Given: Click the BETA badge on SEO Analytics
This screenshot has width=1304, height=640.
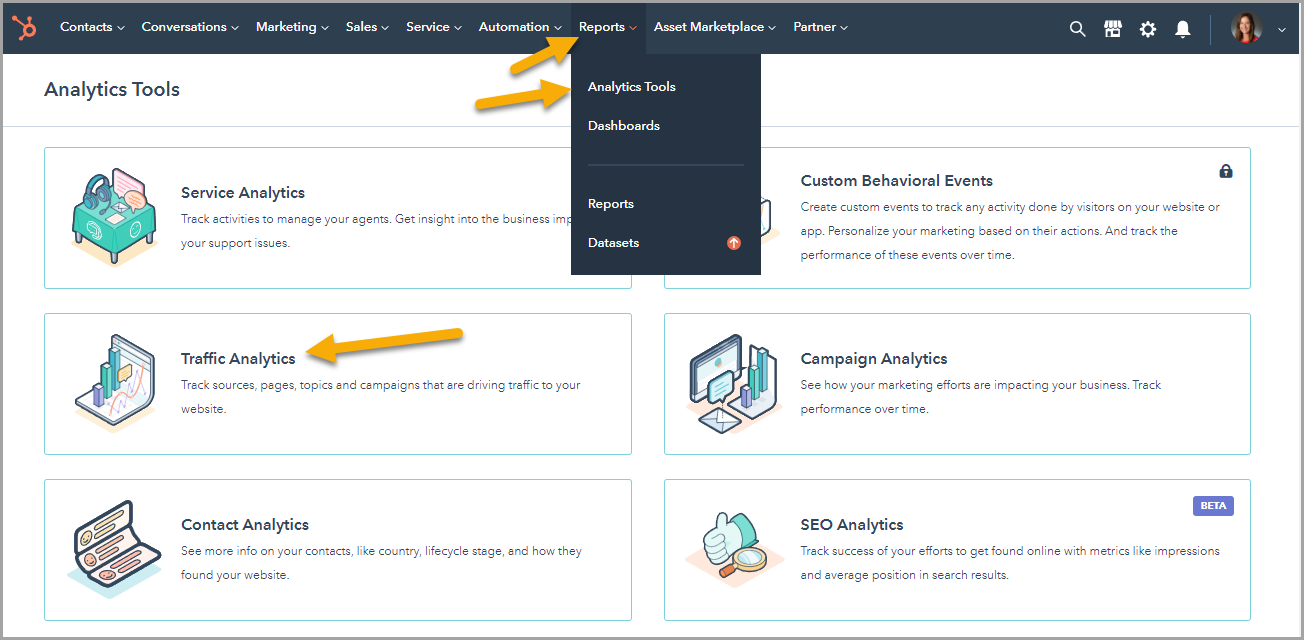Looking at the screenshot, I should pos(1213,506).
